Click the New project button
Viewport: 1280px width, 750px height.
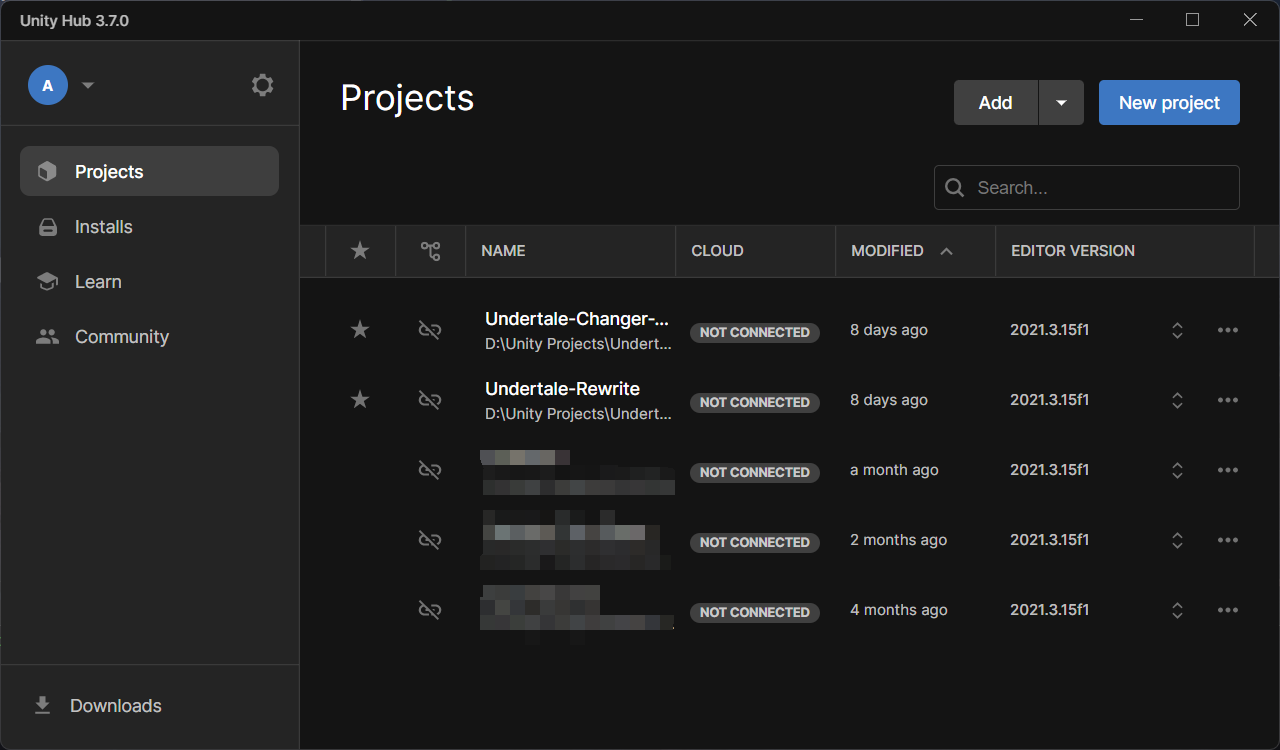coord(1169,103)
